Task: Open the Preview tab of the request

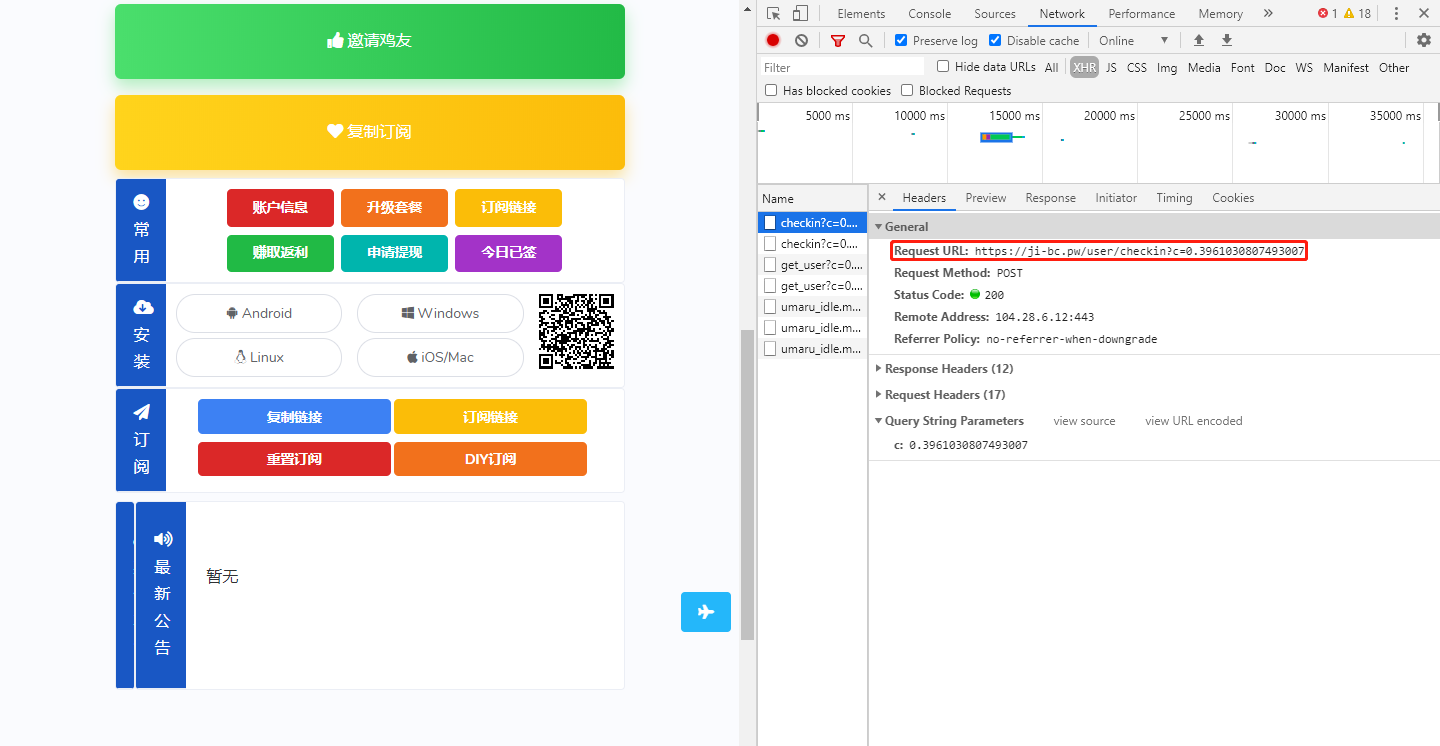Action: (x=986, y=198)
